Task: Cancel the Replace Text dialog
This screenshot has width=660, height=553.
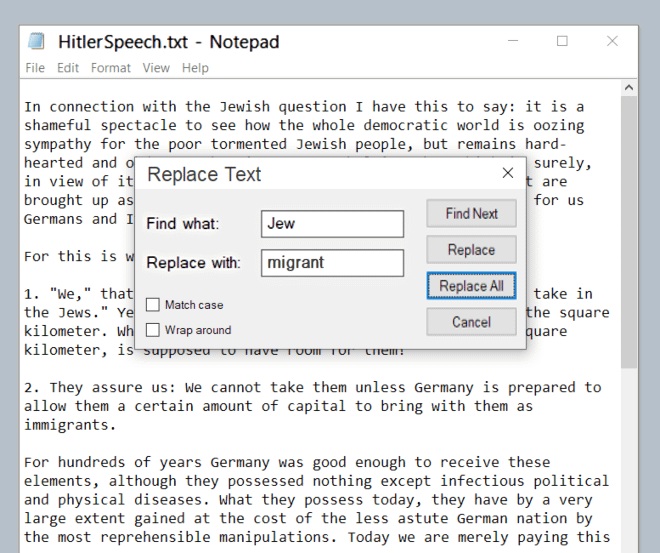Action: [471, 322]
